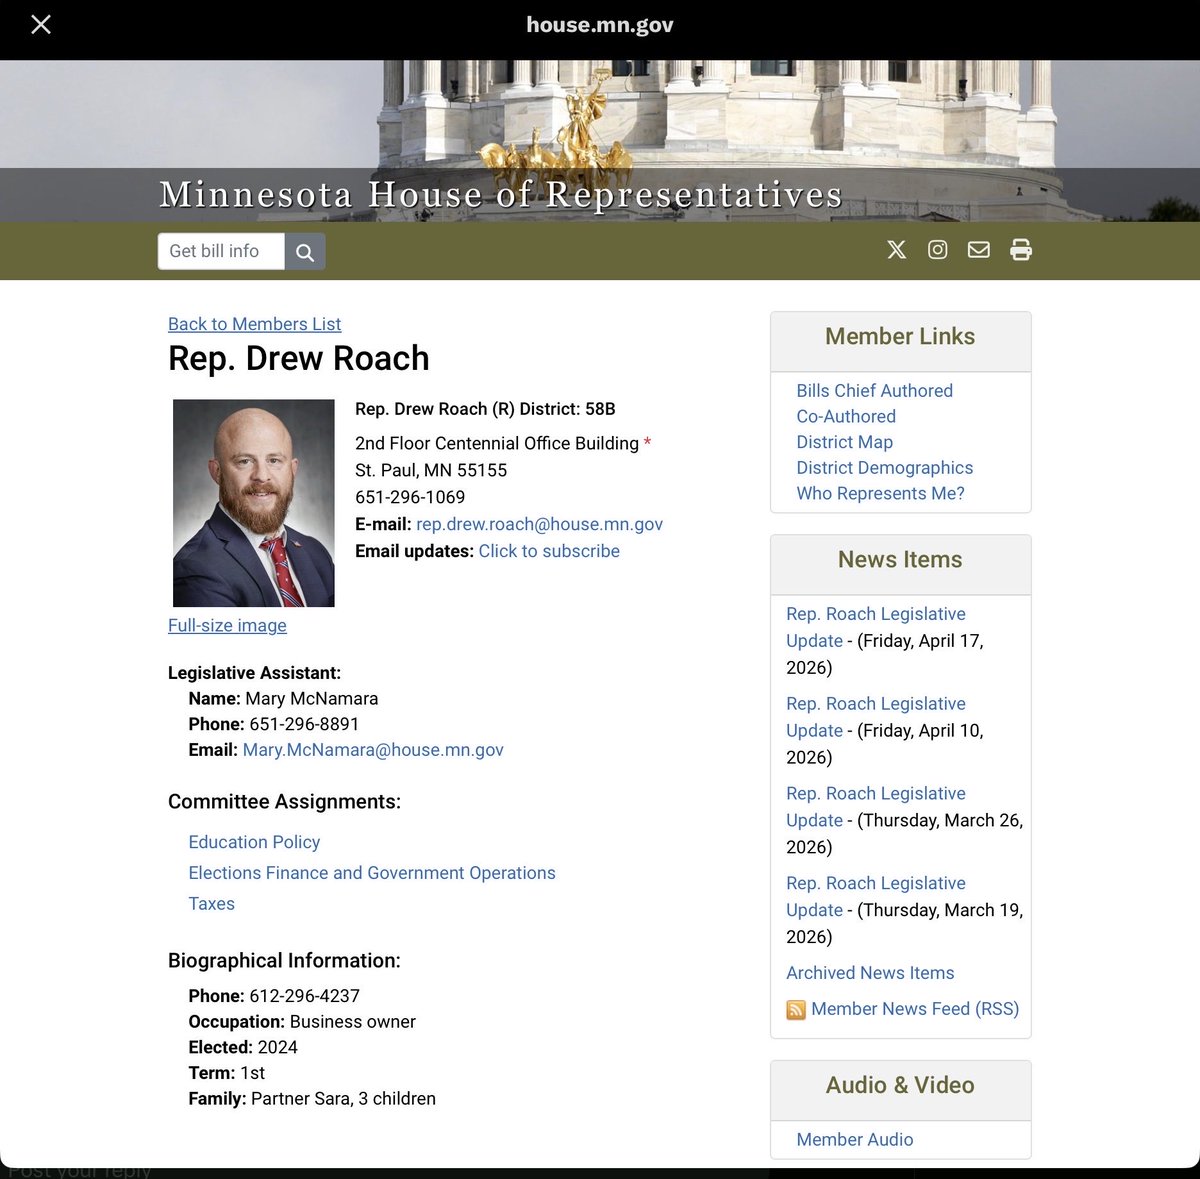
Task: Click the Name: Mary McNamara line
Action: (283, 699)
